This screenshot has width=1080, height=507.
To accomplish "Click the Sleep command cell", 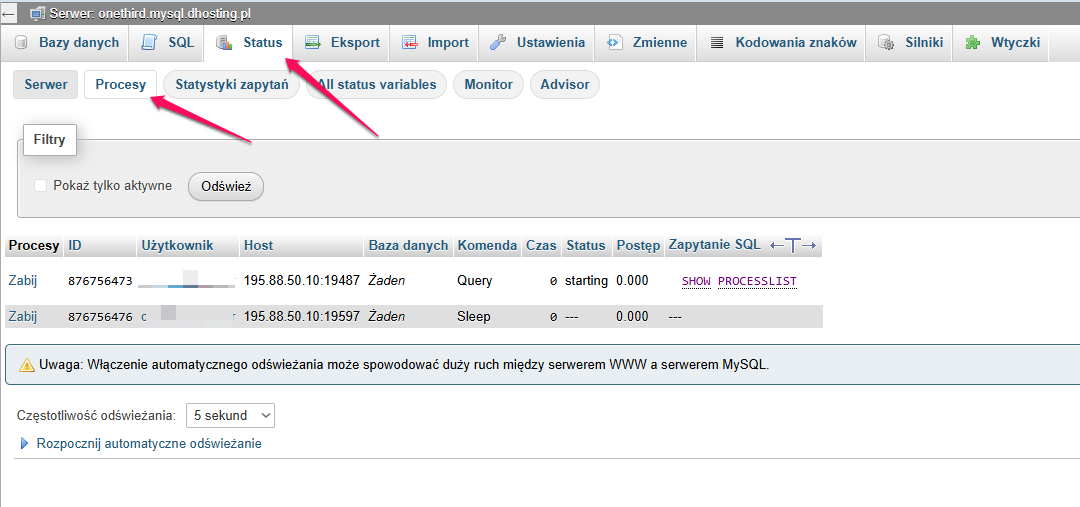I will pos(474,316).
